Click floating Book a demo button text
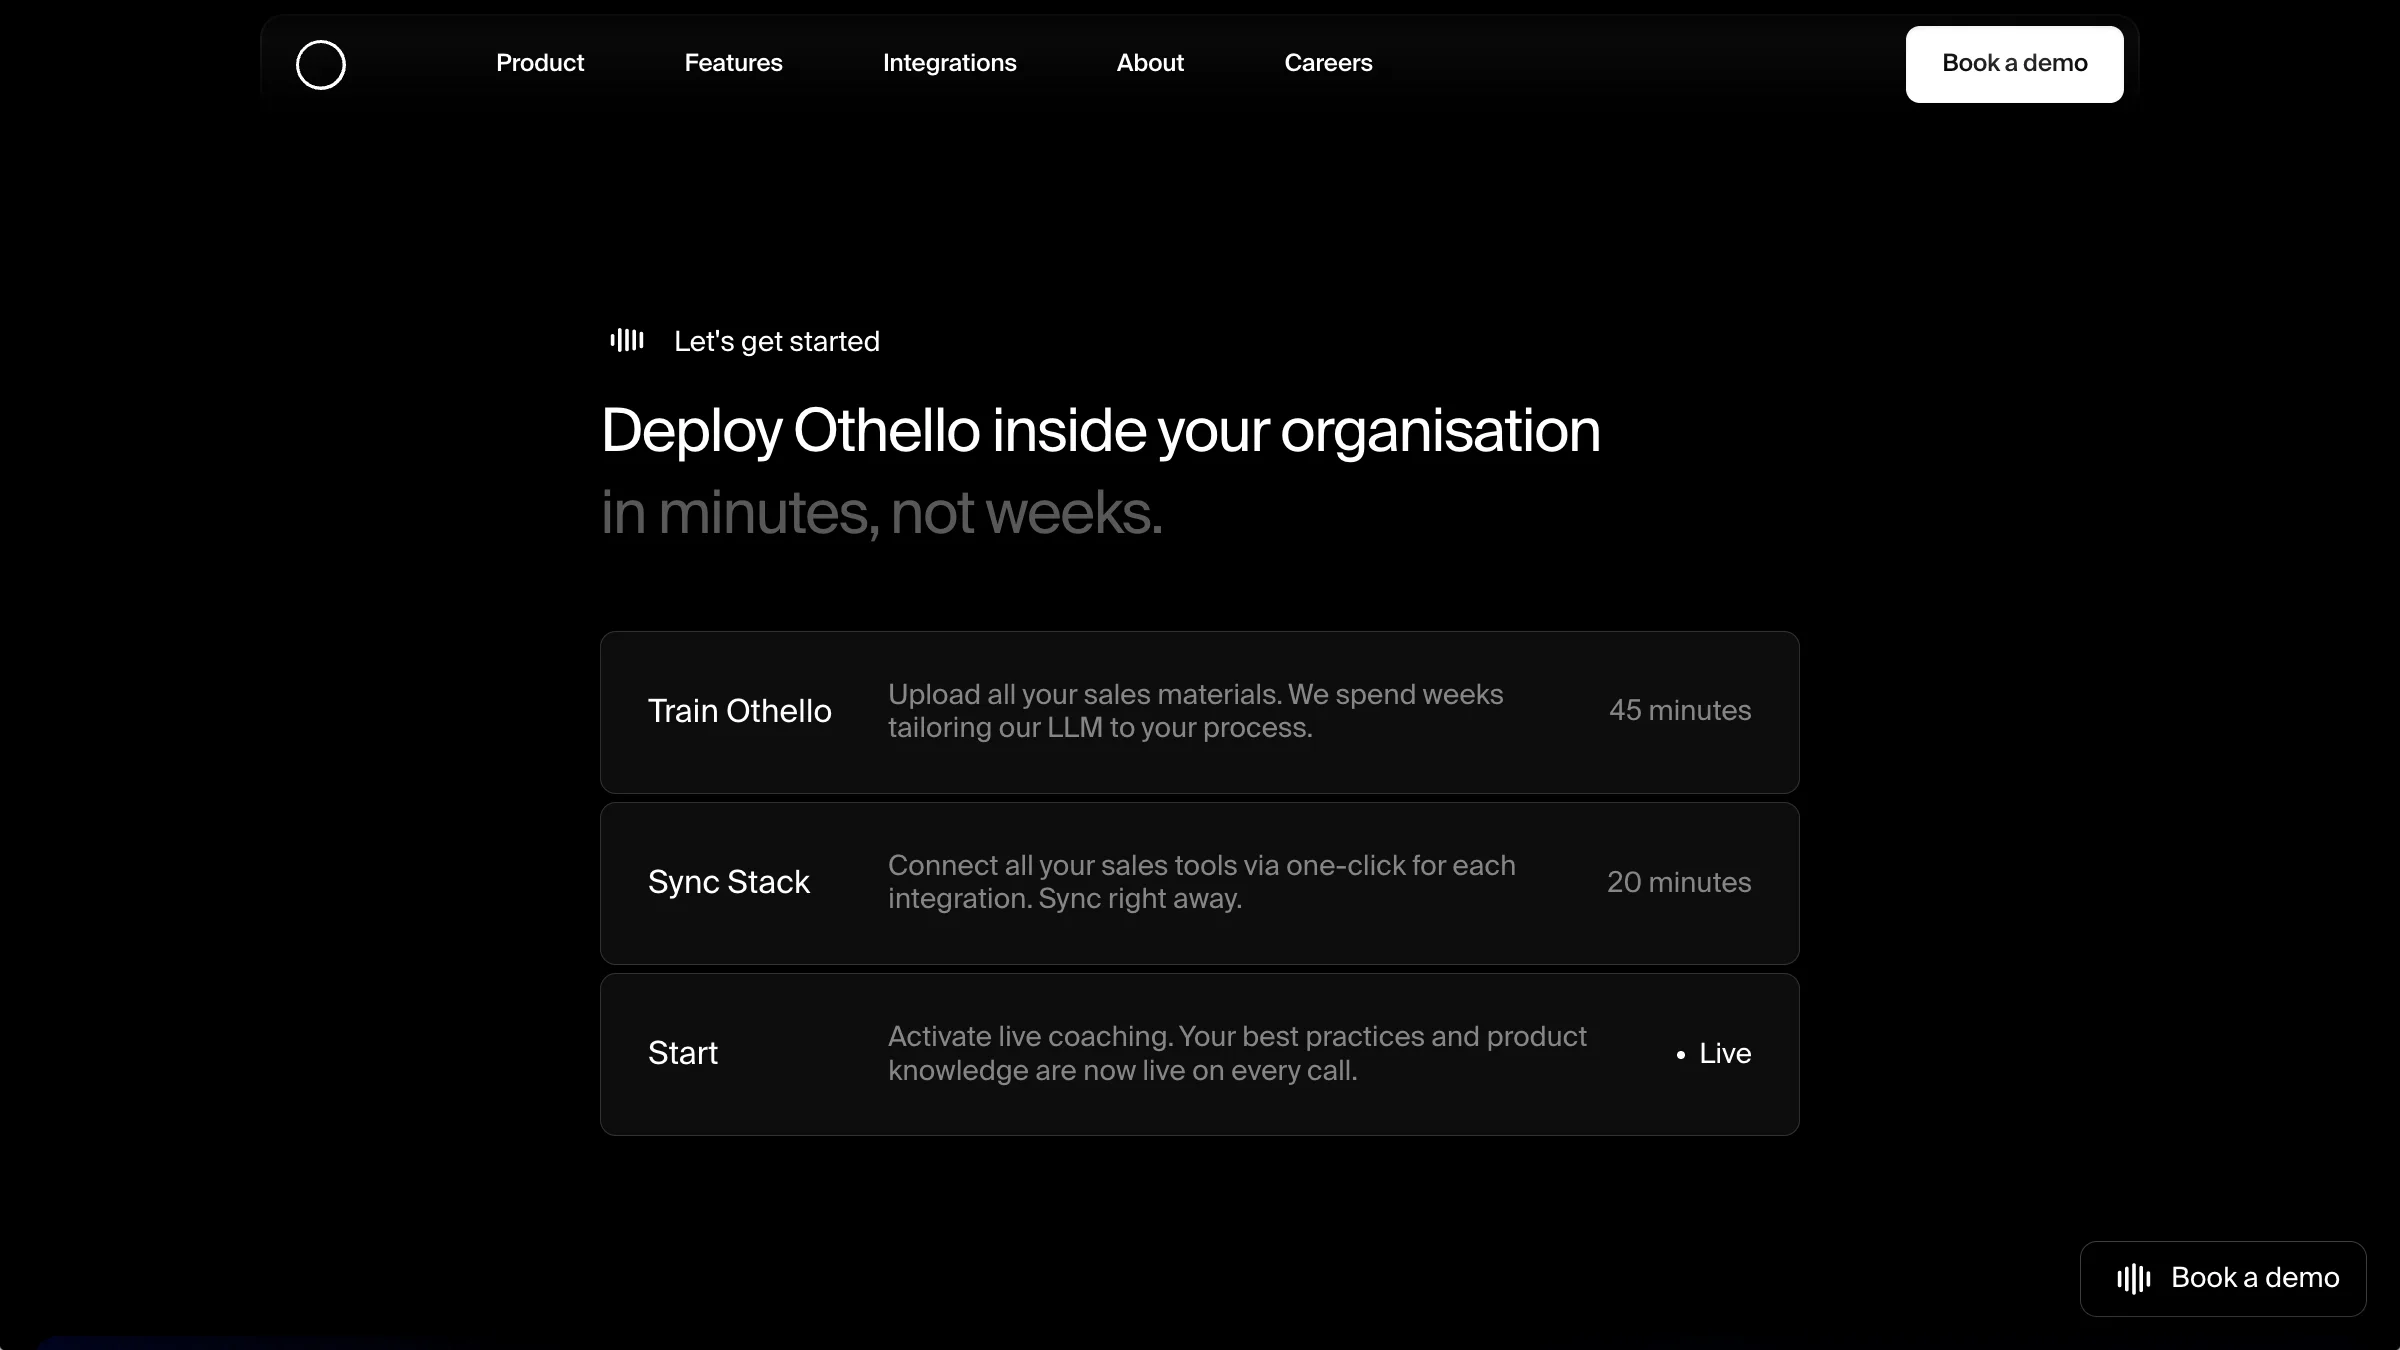The height and width of the screenshot is (1350, 2400). click(2255, 1278)
